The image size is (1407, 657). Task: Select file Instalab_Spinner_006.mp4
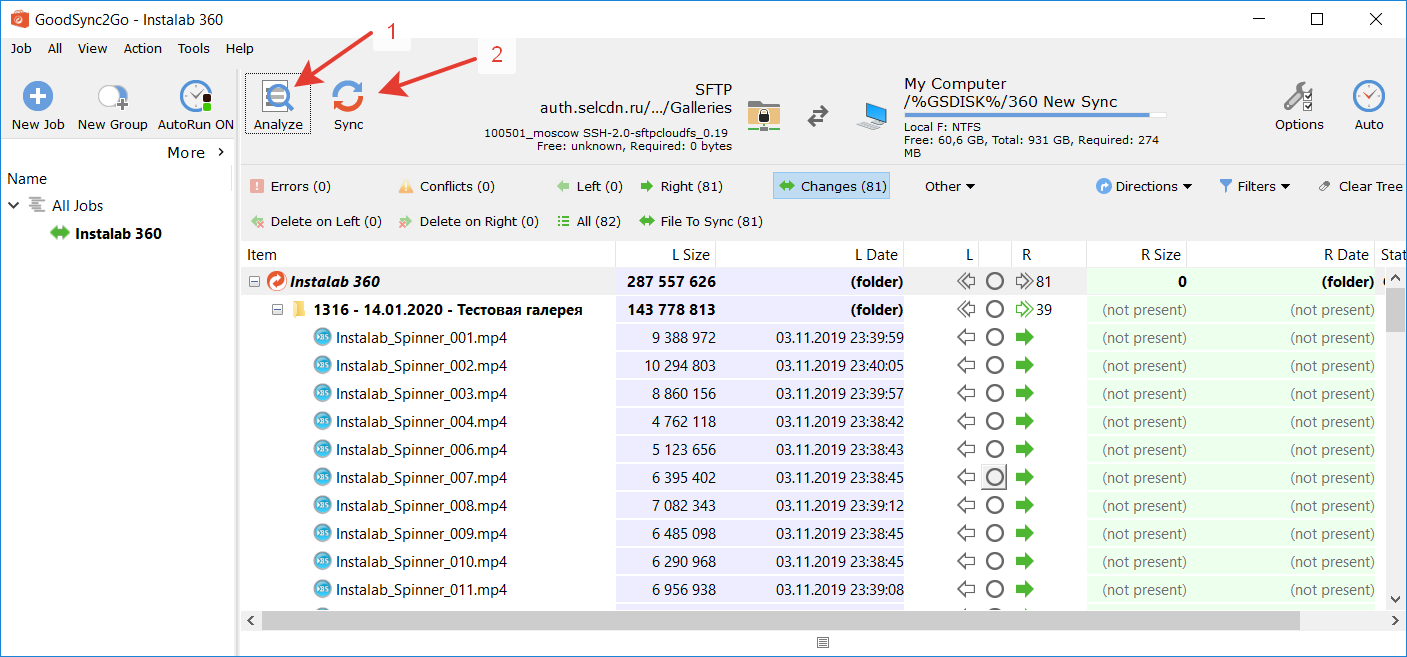(x=421, y=450)
